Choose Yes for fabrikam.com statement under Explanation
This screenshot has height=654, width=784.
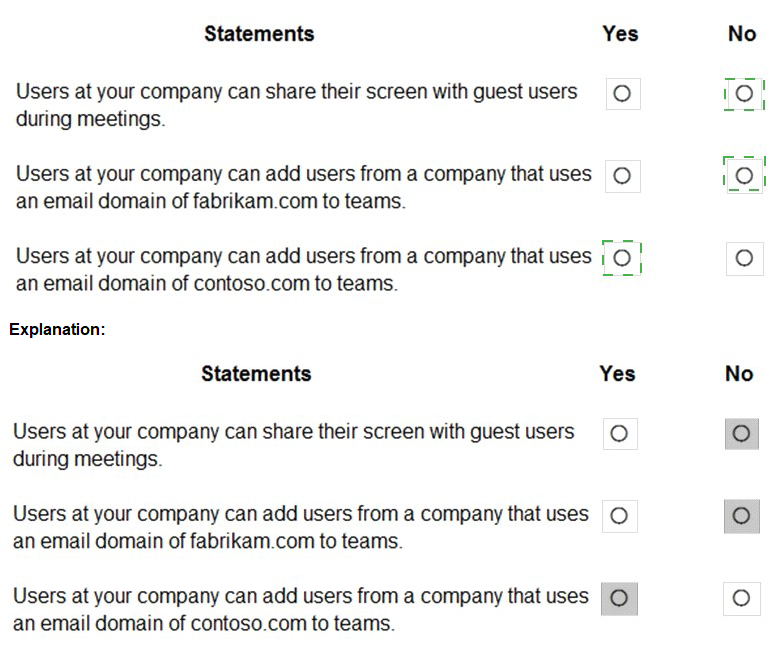click(x=619, y=516)
